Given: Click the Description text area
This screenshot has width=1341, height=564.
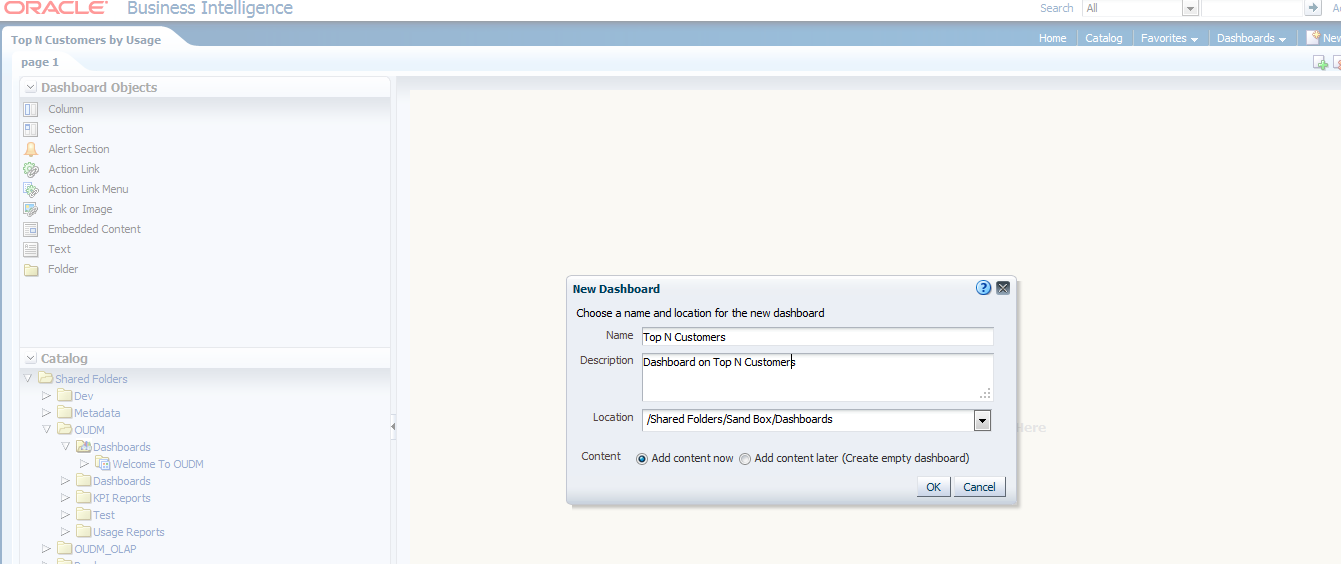Looking at the screenshot, I should tap(817, 377).
